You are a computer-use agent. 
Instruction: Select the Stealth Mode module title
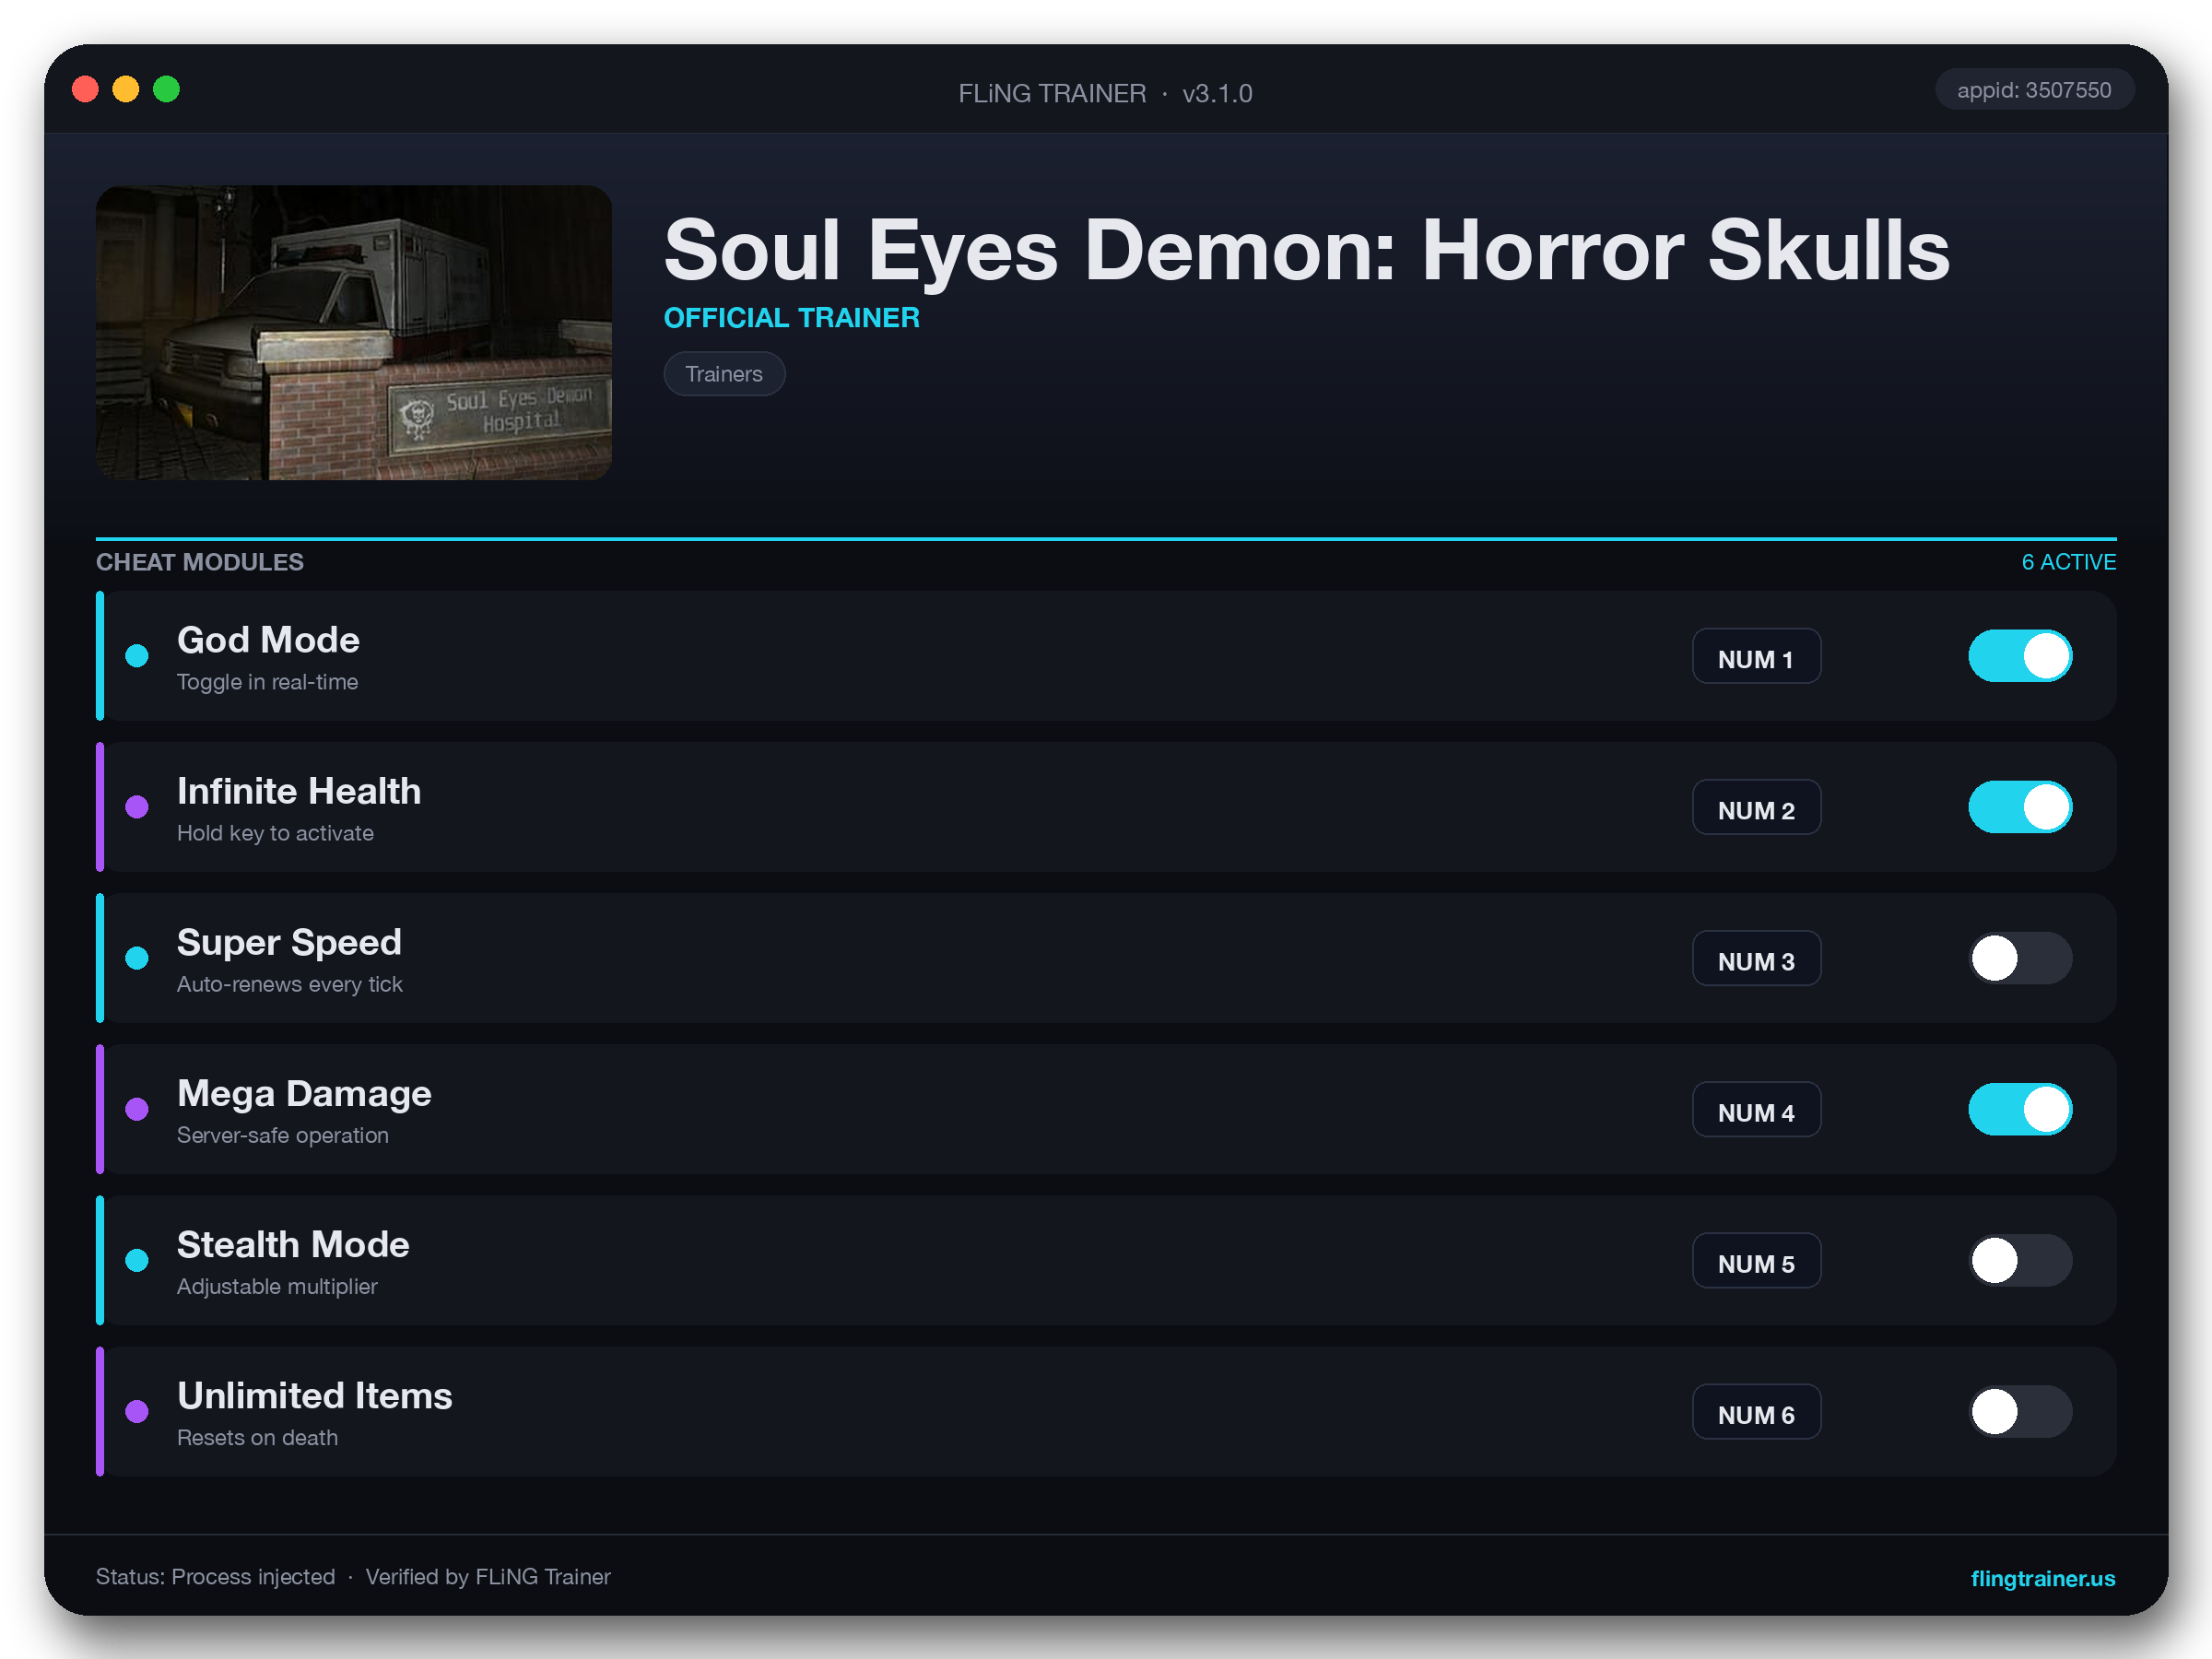[x=293, y=1244]
